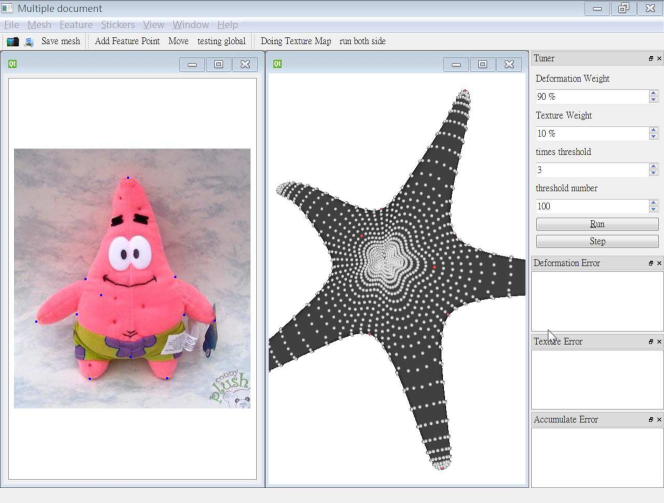Float the Texture Error panel
Viewport: 664px width, 503px height.
coord(651,341)
